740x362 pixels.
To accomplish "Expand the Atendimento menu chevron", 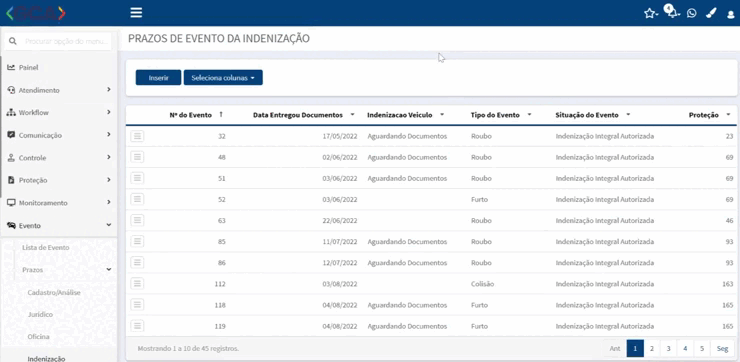I will point(109,89).
